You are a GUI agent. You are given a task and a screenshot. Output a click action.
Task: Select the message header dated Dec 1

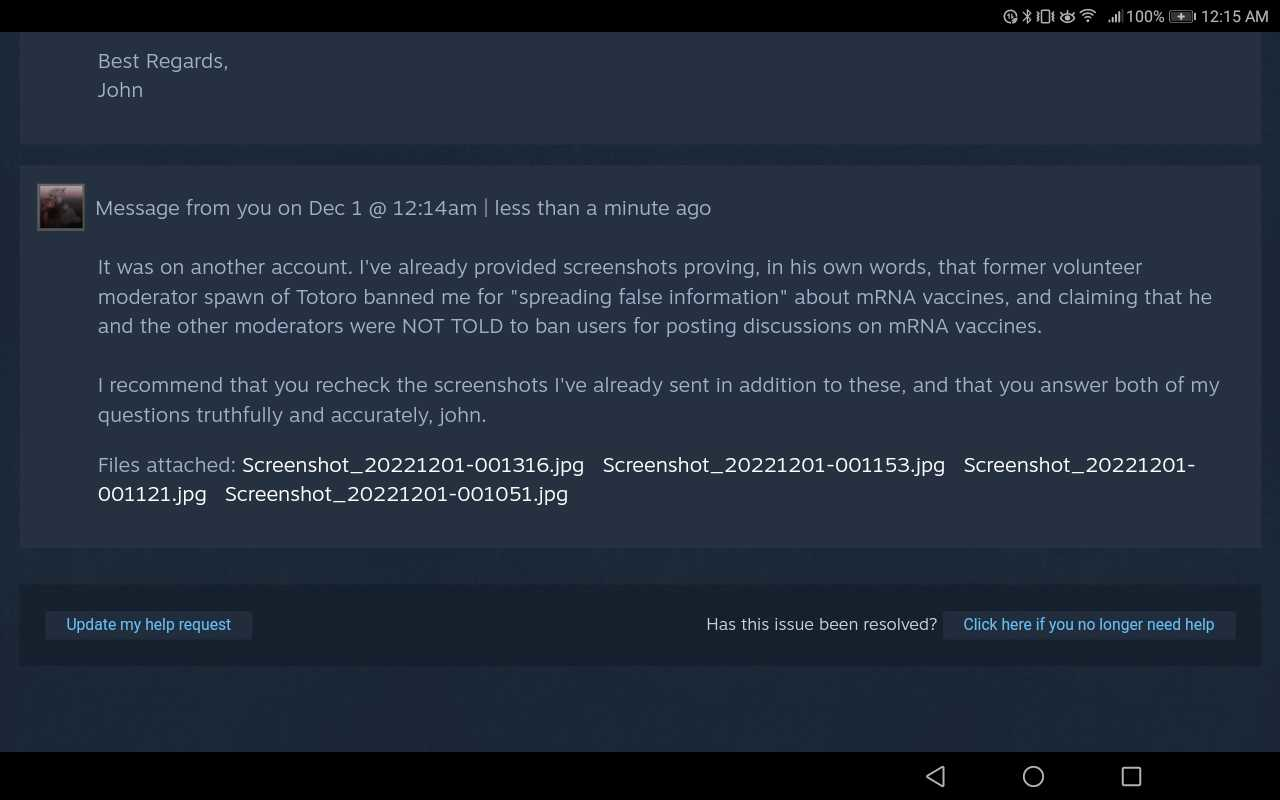(x=403, y=208)
